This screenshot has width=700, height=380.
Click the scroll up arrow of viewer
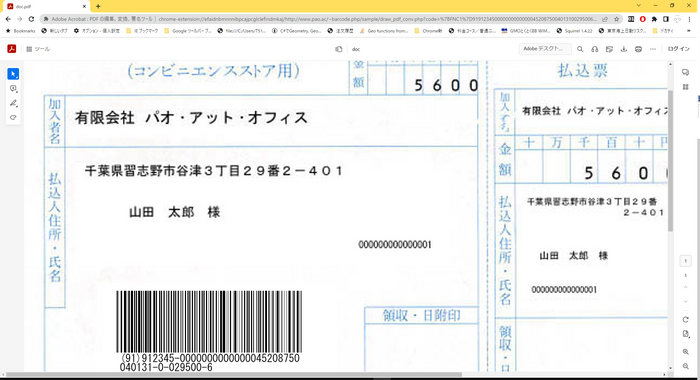670,65
